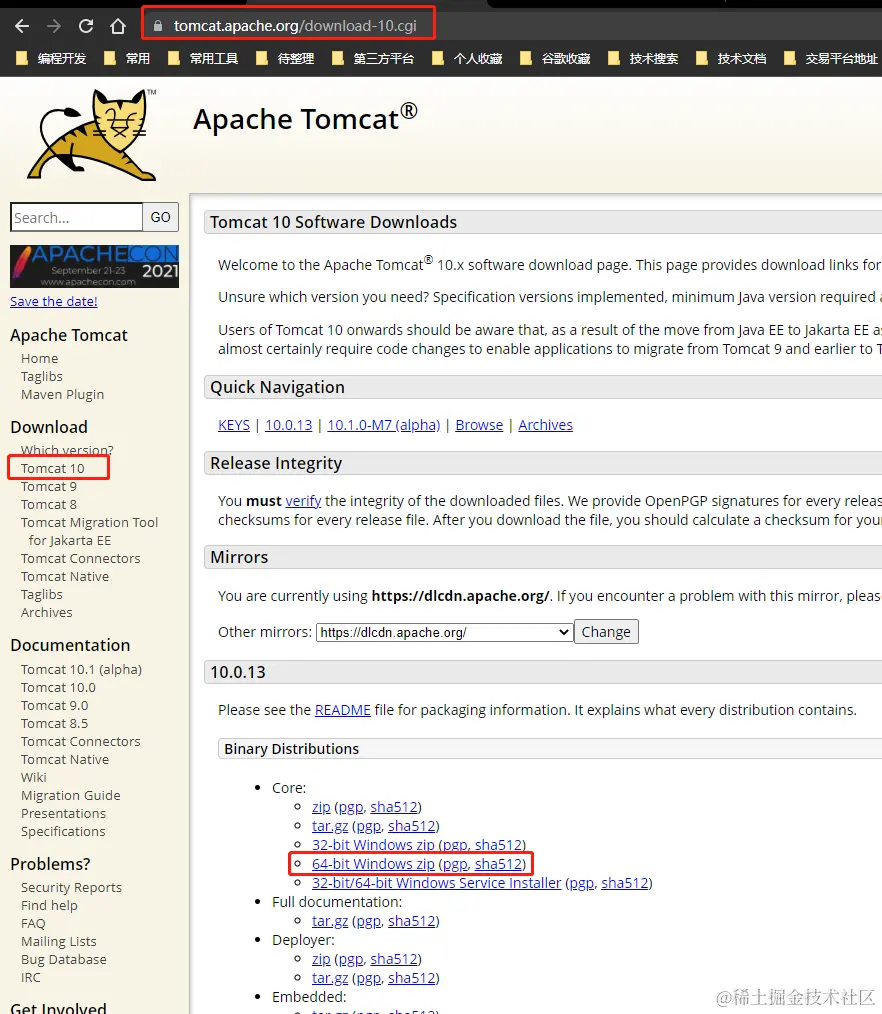Open the 编程开发 bookmark folder

50,59
